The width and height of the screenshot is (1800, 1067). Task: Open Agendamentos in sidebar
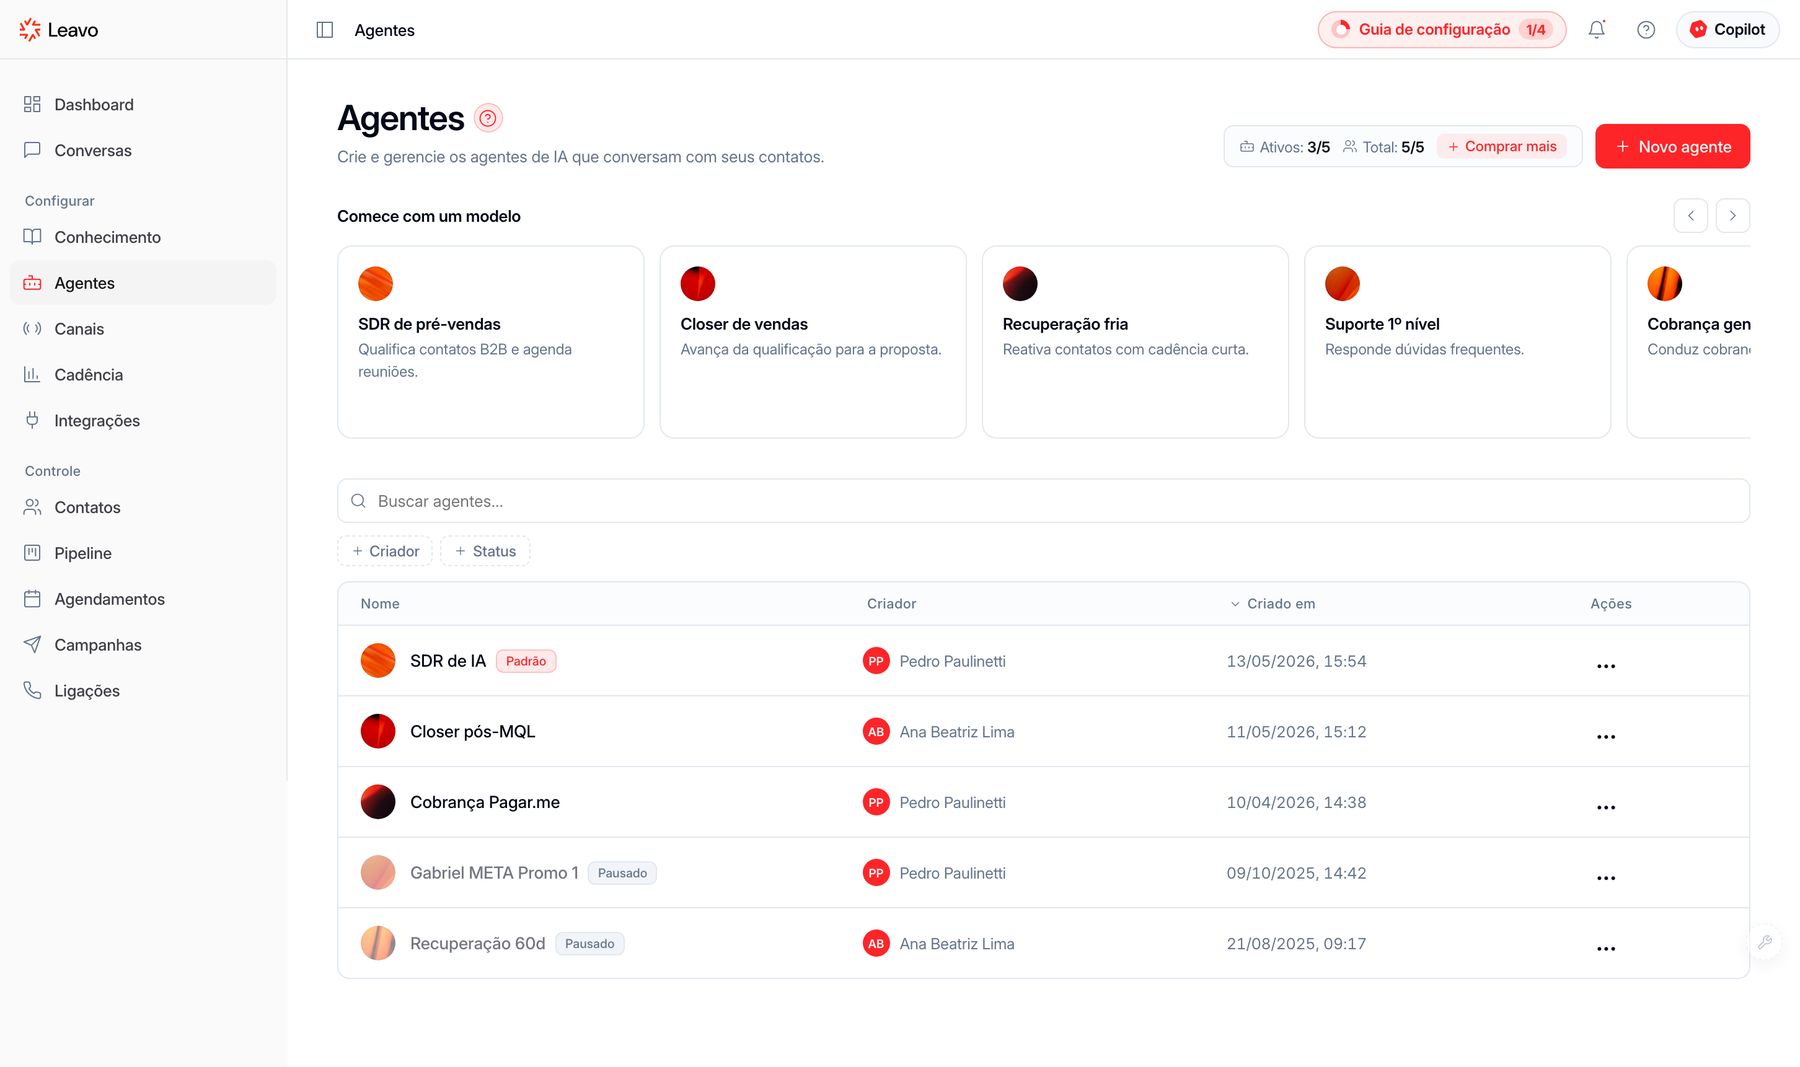click(143, 599)
